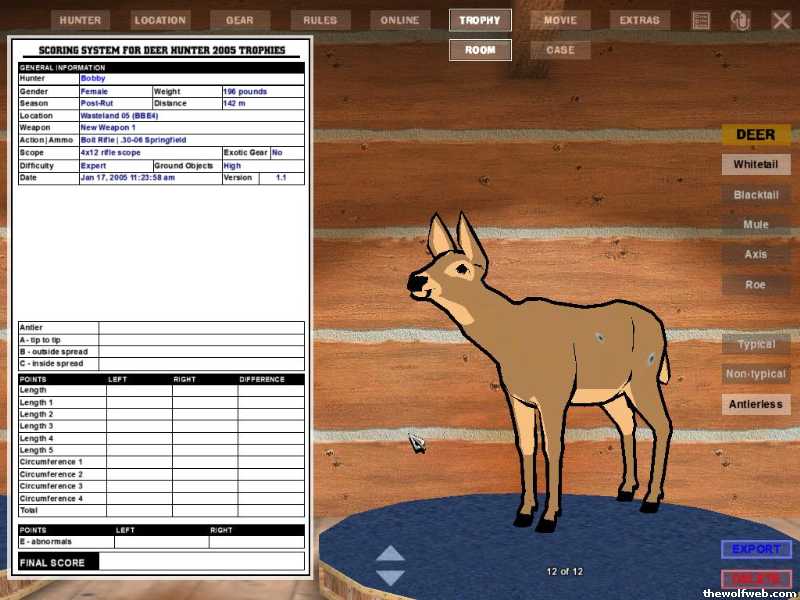The image size is (800, 600).
Task: Go to previous trophy with up arrow
Action: (x=390, y=554)
